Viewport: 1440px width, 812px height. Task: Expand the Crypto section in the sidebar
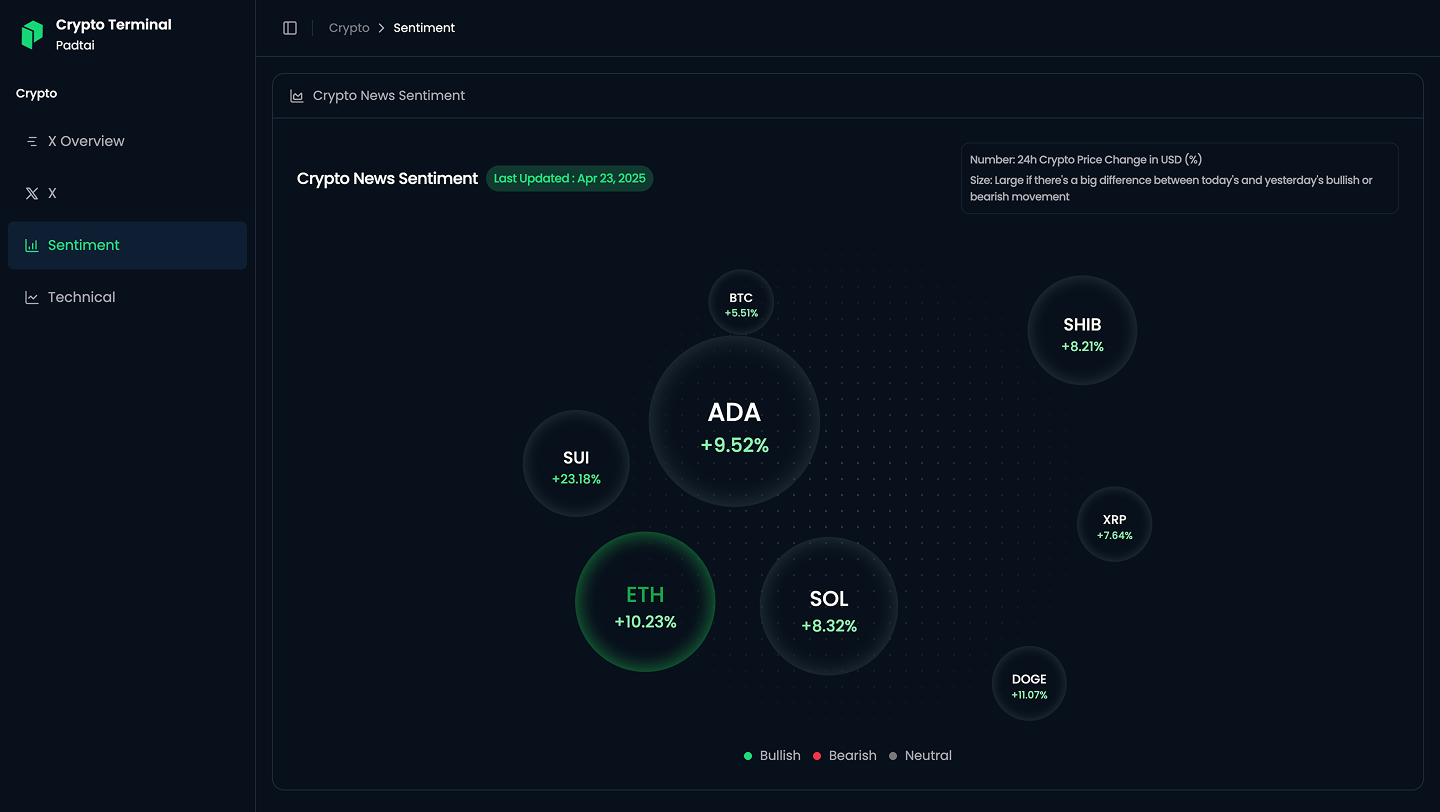pyautogui.click(x=36, y=93)
